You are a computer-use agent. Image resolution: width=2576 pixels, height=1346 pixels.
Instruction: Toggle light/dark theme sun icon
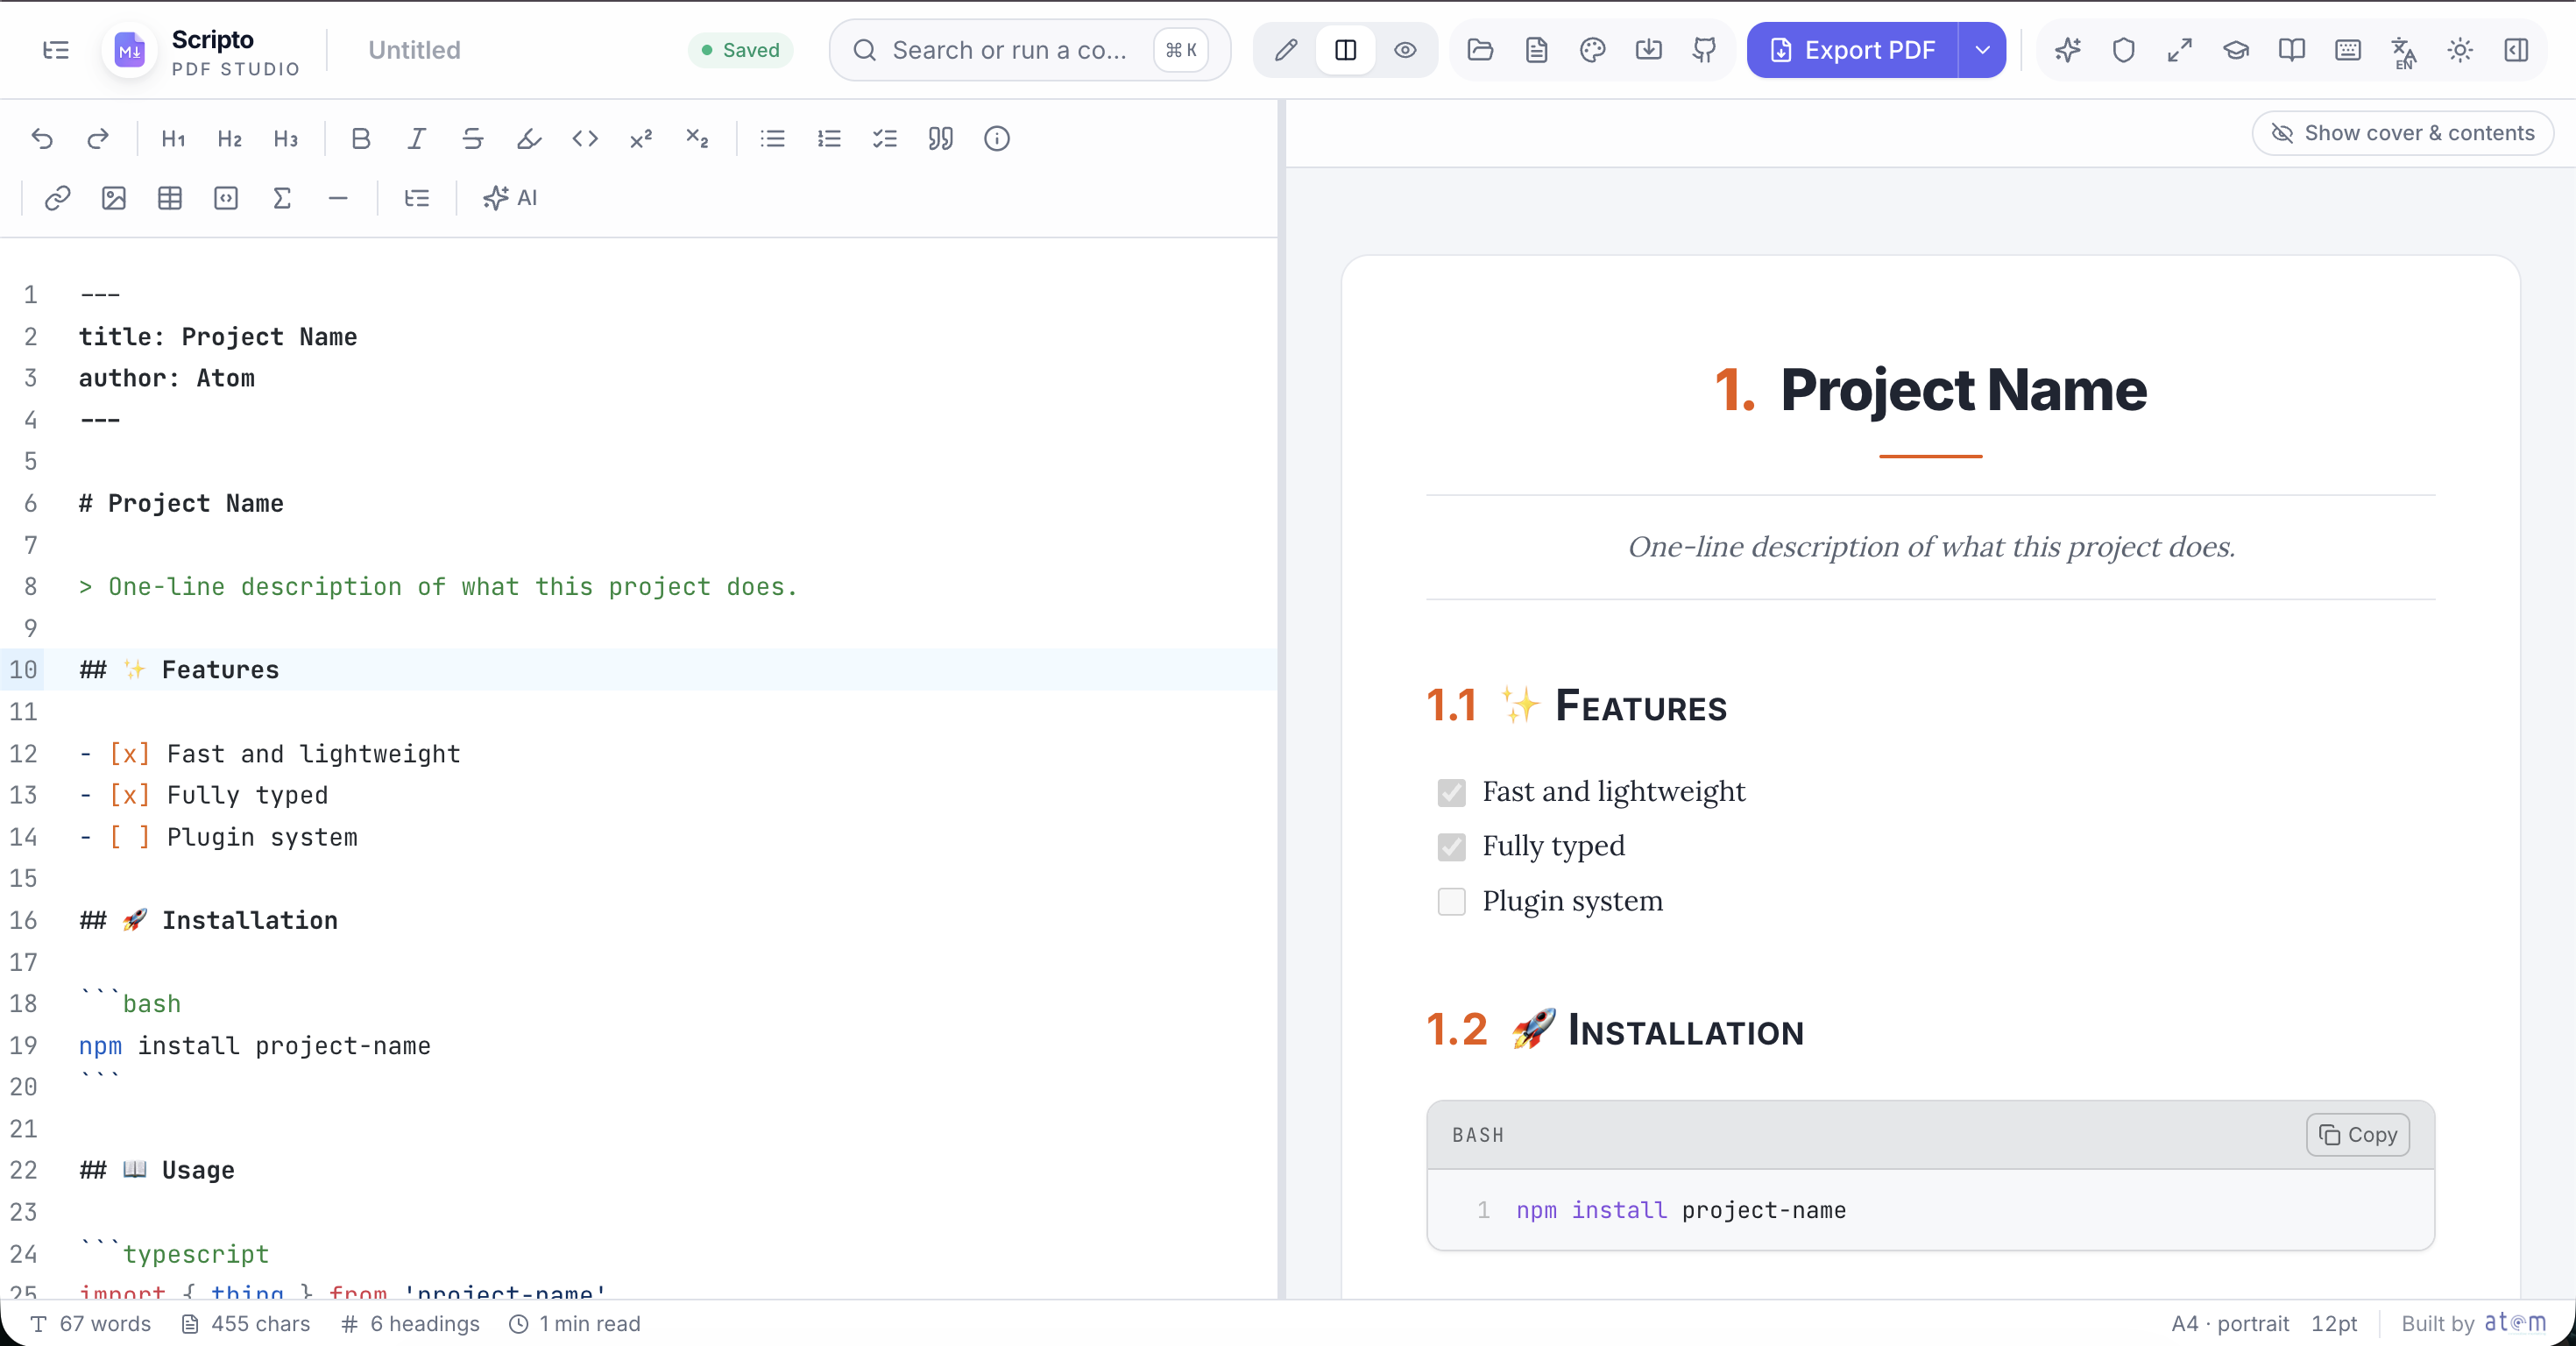(x=2460, y=50)
